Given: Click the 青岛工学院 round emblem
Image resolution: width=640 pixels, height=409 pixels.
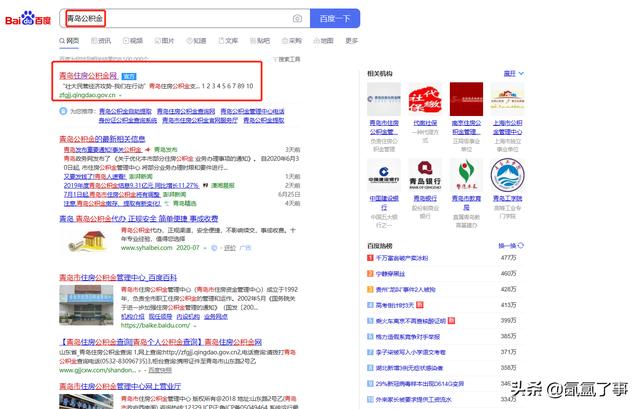Looking at the screenshot, I should 507,175.
